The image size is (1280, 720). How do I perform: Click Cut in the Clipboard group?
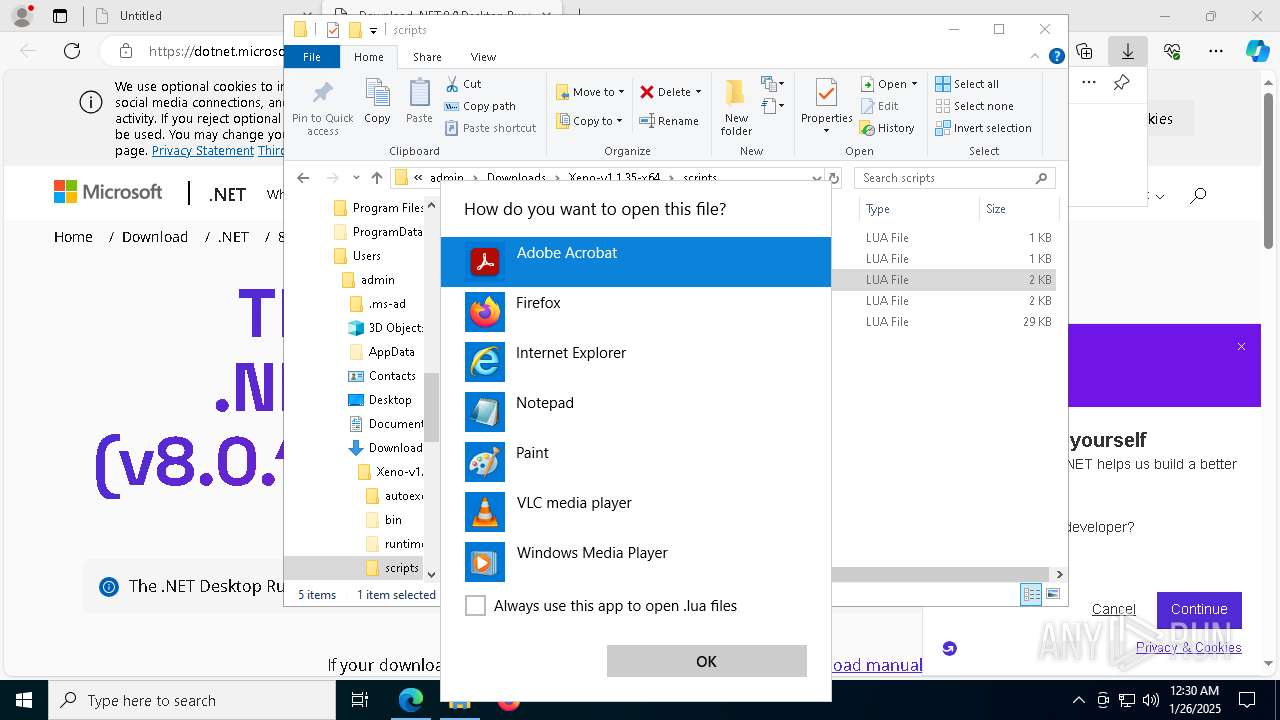click(x=463, y=84)
